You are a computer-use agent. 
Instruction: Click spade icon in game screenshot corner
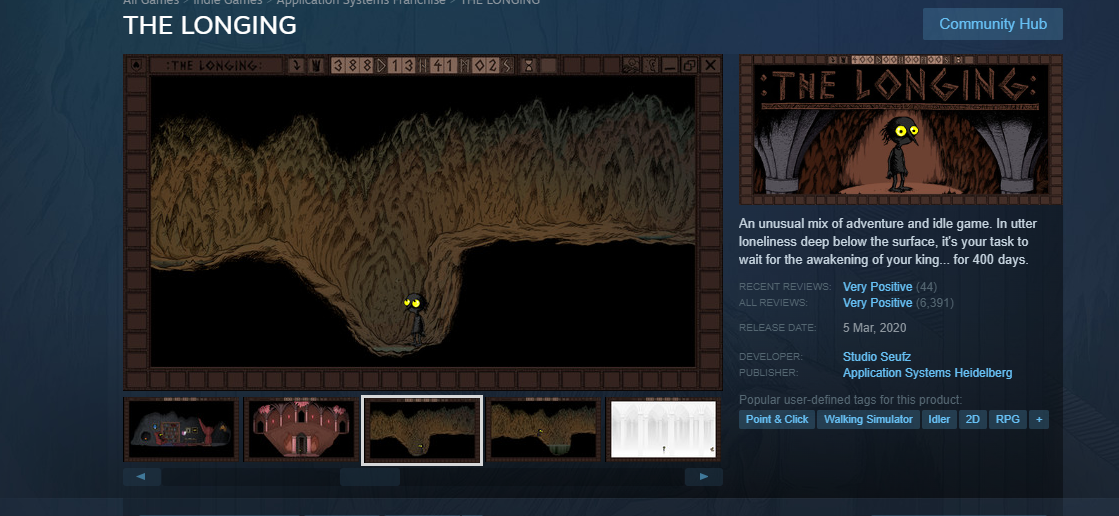[136, 65]
